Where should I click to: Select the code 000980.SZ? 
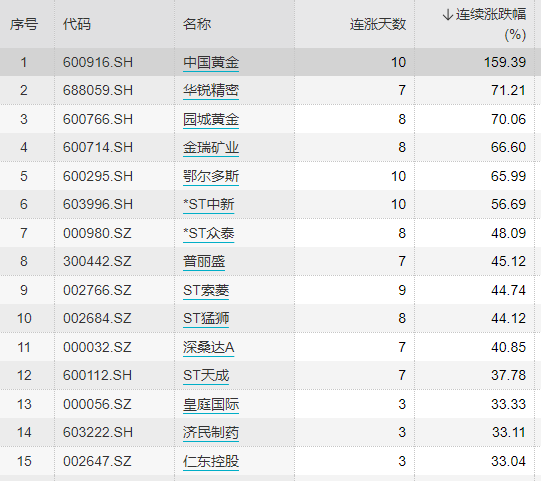[x=97, y=233]
